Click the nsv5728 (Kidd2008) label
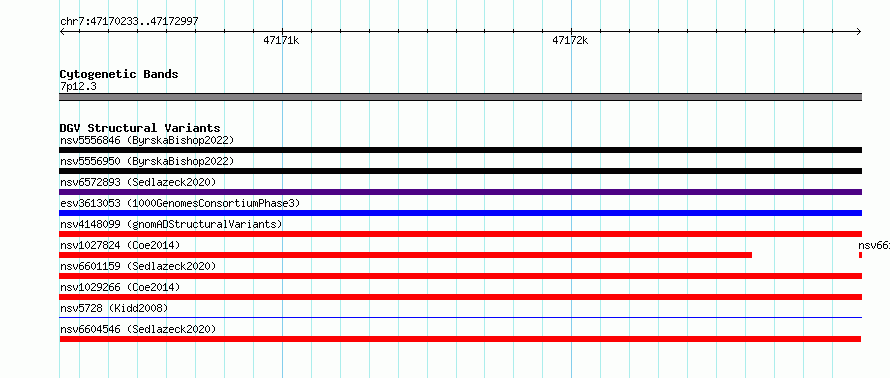 click(114, 308)
